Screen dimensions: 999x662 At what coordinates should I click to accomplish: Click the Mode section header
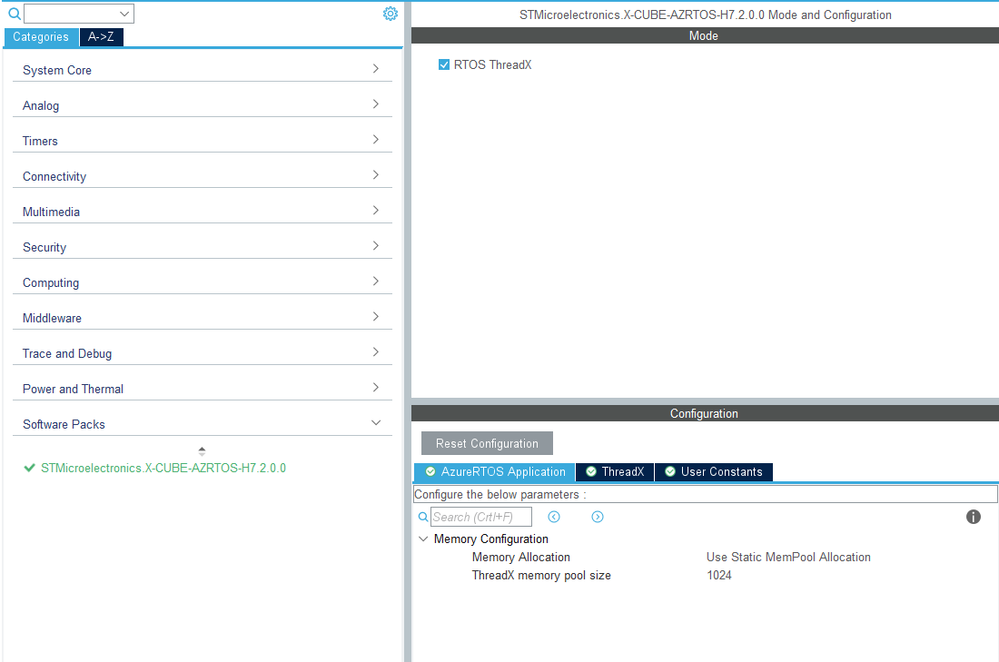[x=705, y=36]
